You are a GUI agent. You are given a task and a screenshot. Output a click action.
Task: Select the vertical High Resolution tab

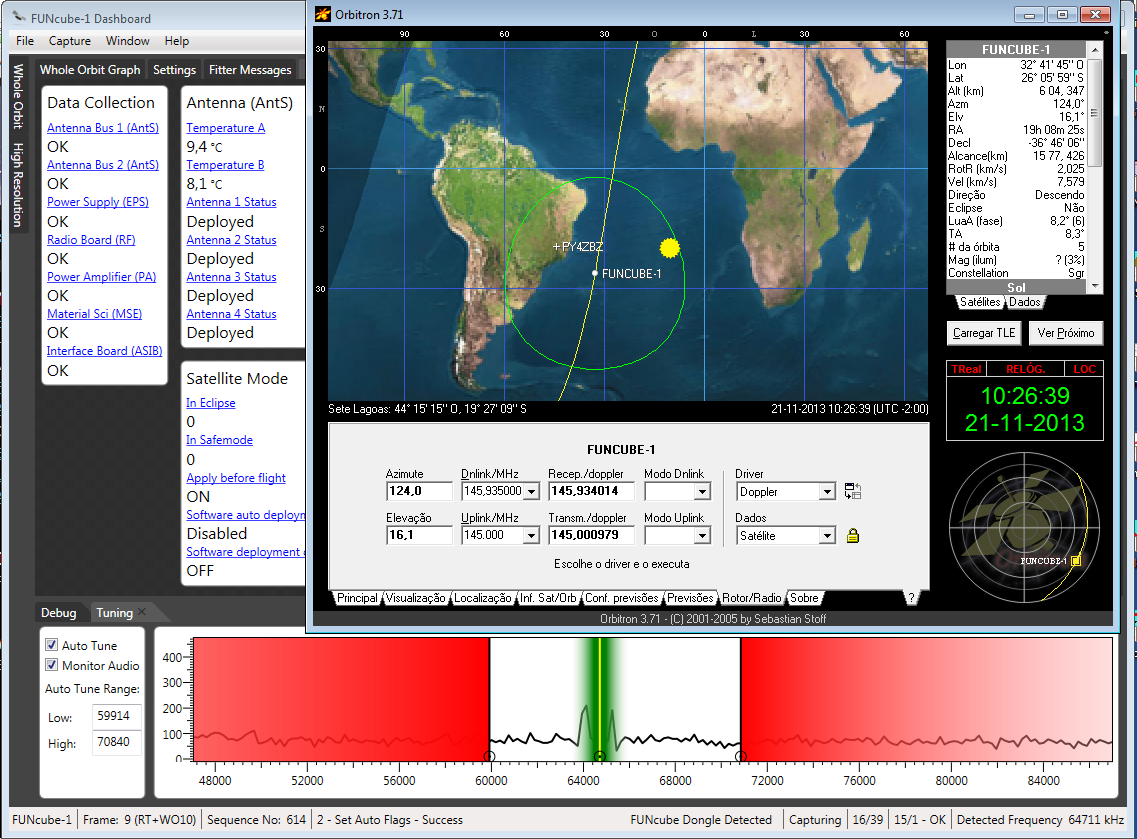click(18, 184)
